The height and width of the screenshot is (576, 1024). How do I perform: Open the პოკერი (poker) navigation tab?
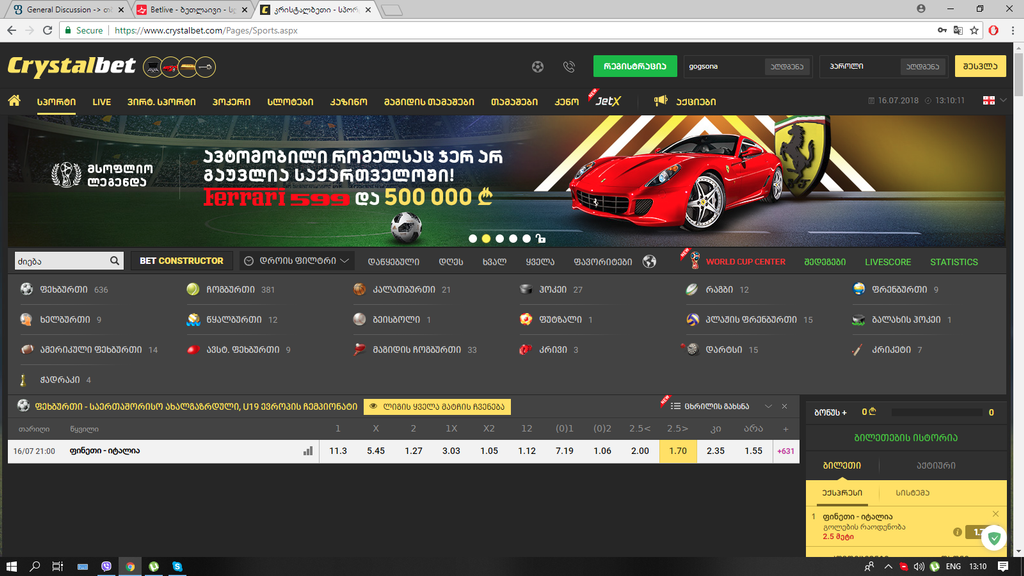(231, 102)
